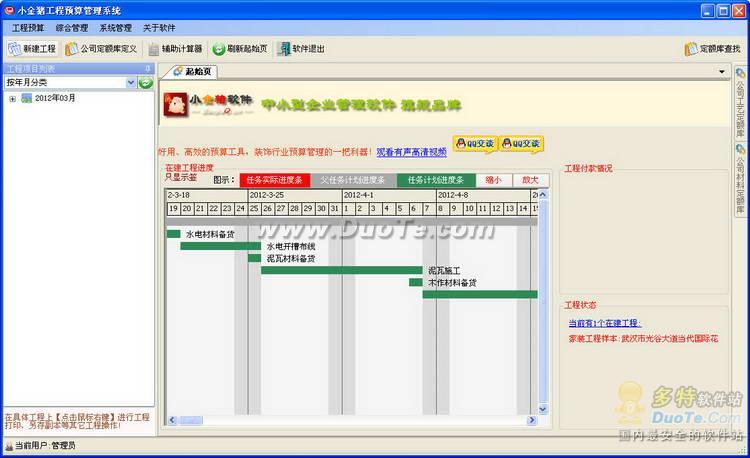Click the Gantt vertical scrollbar up arrow
Screen dimensions: 750x458
pyautogui.click(x=543, y=195)
